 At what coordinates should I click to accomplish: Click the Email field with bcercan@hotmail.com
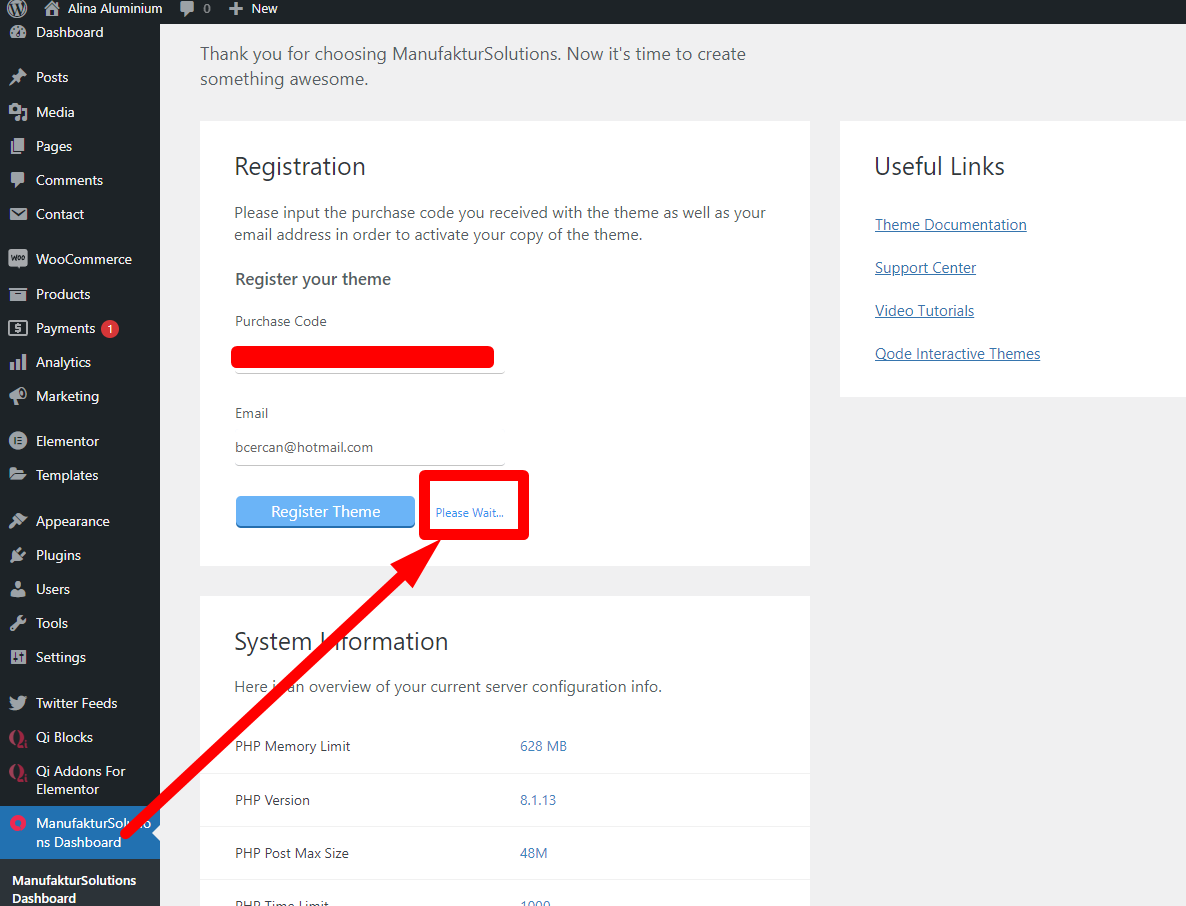coord(369,448)
